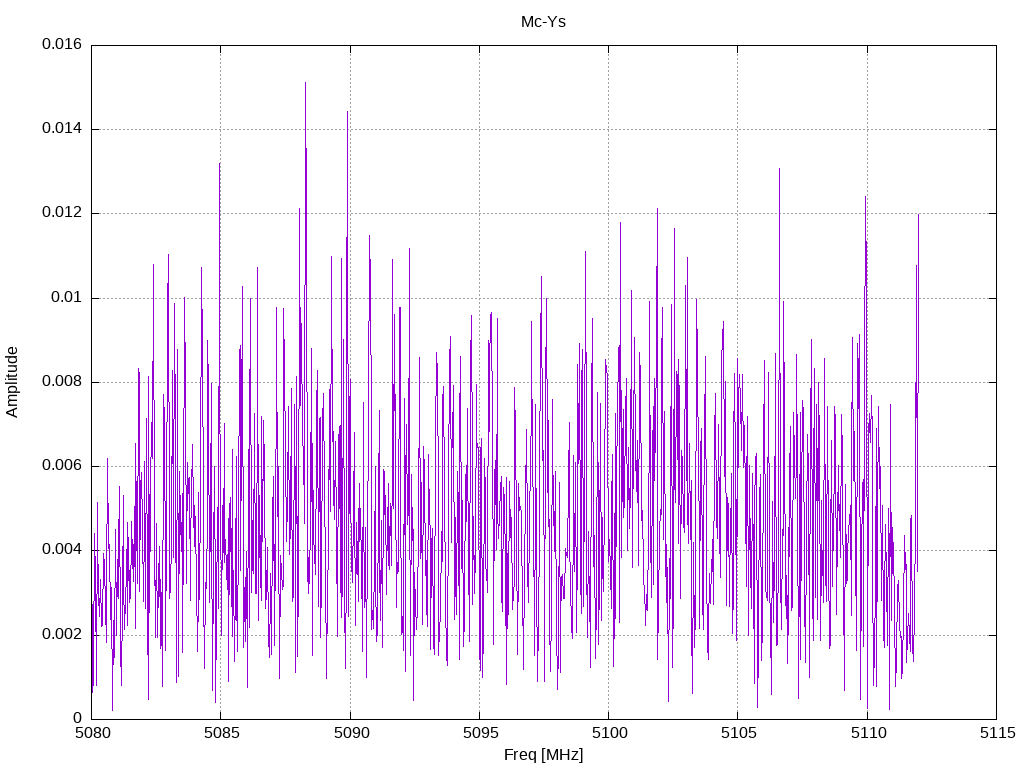Click the 5095 x-axis tick label
This screenshot has width=1024, height=768.
480,733
